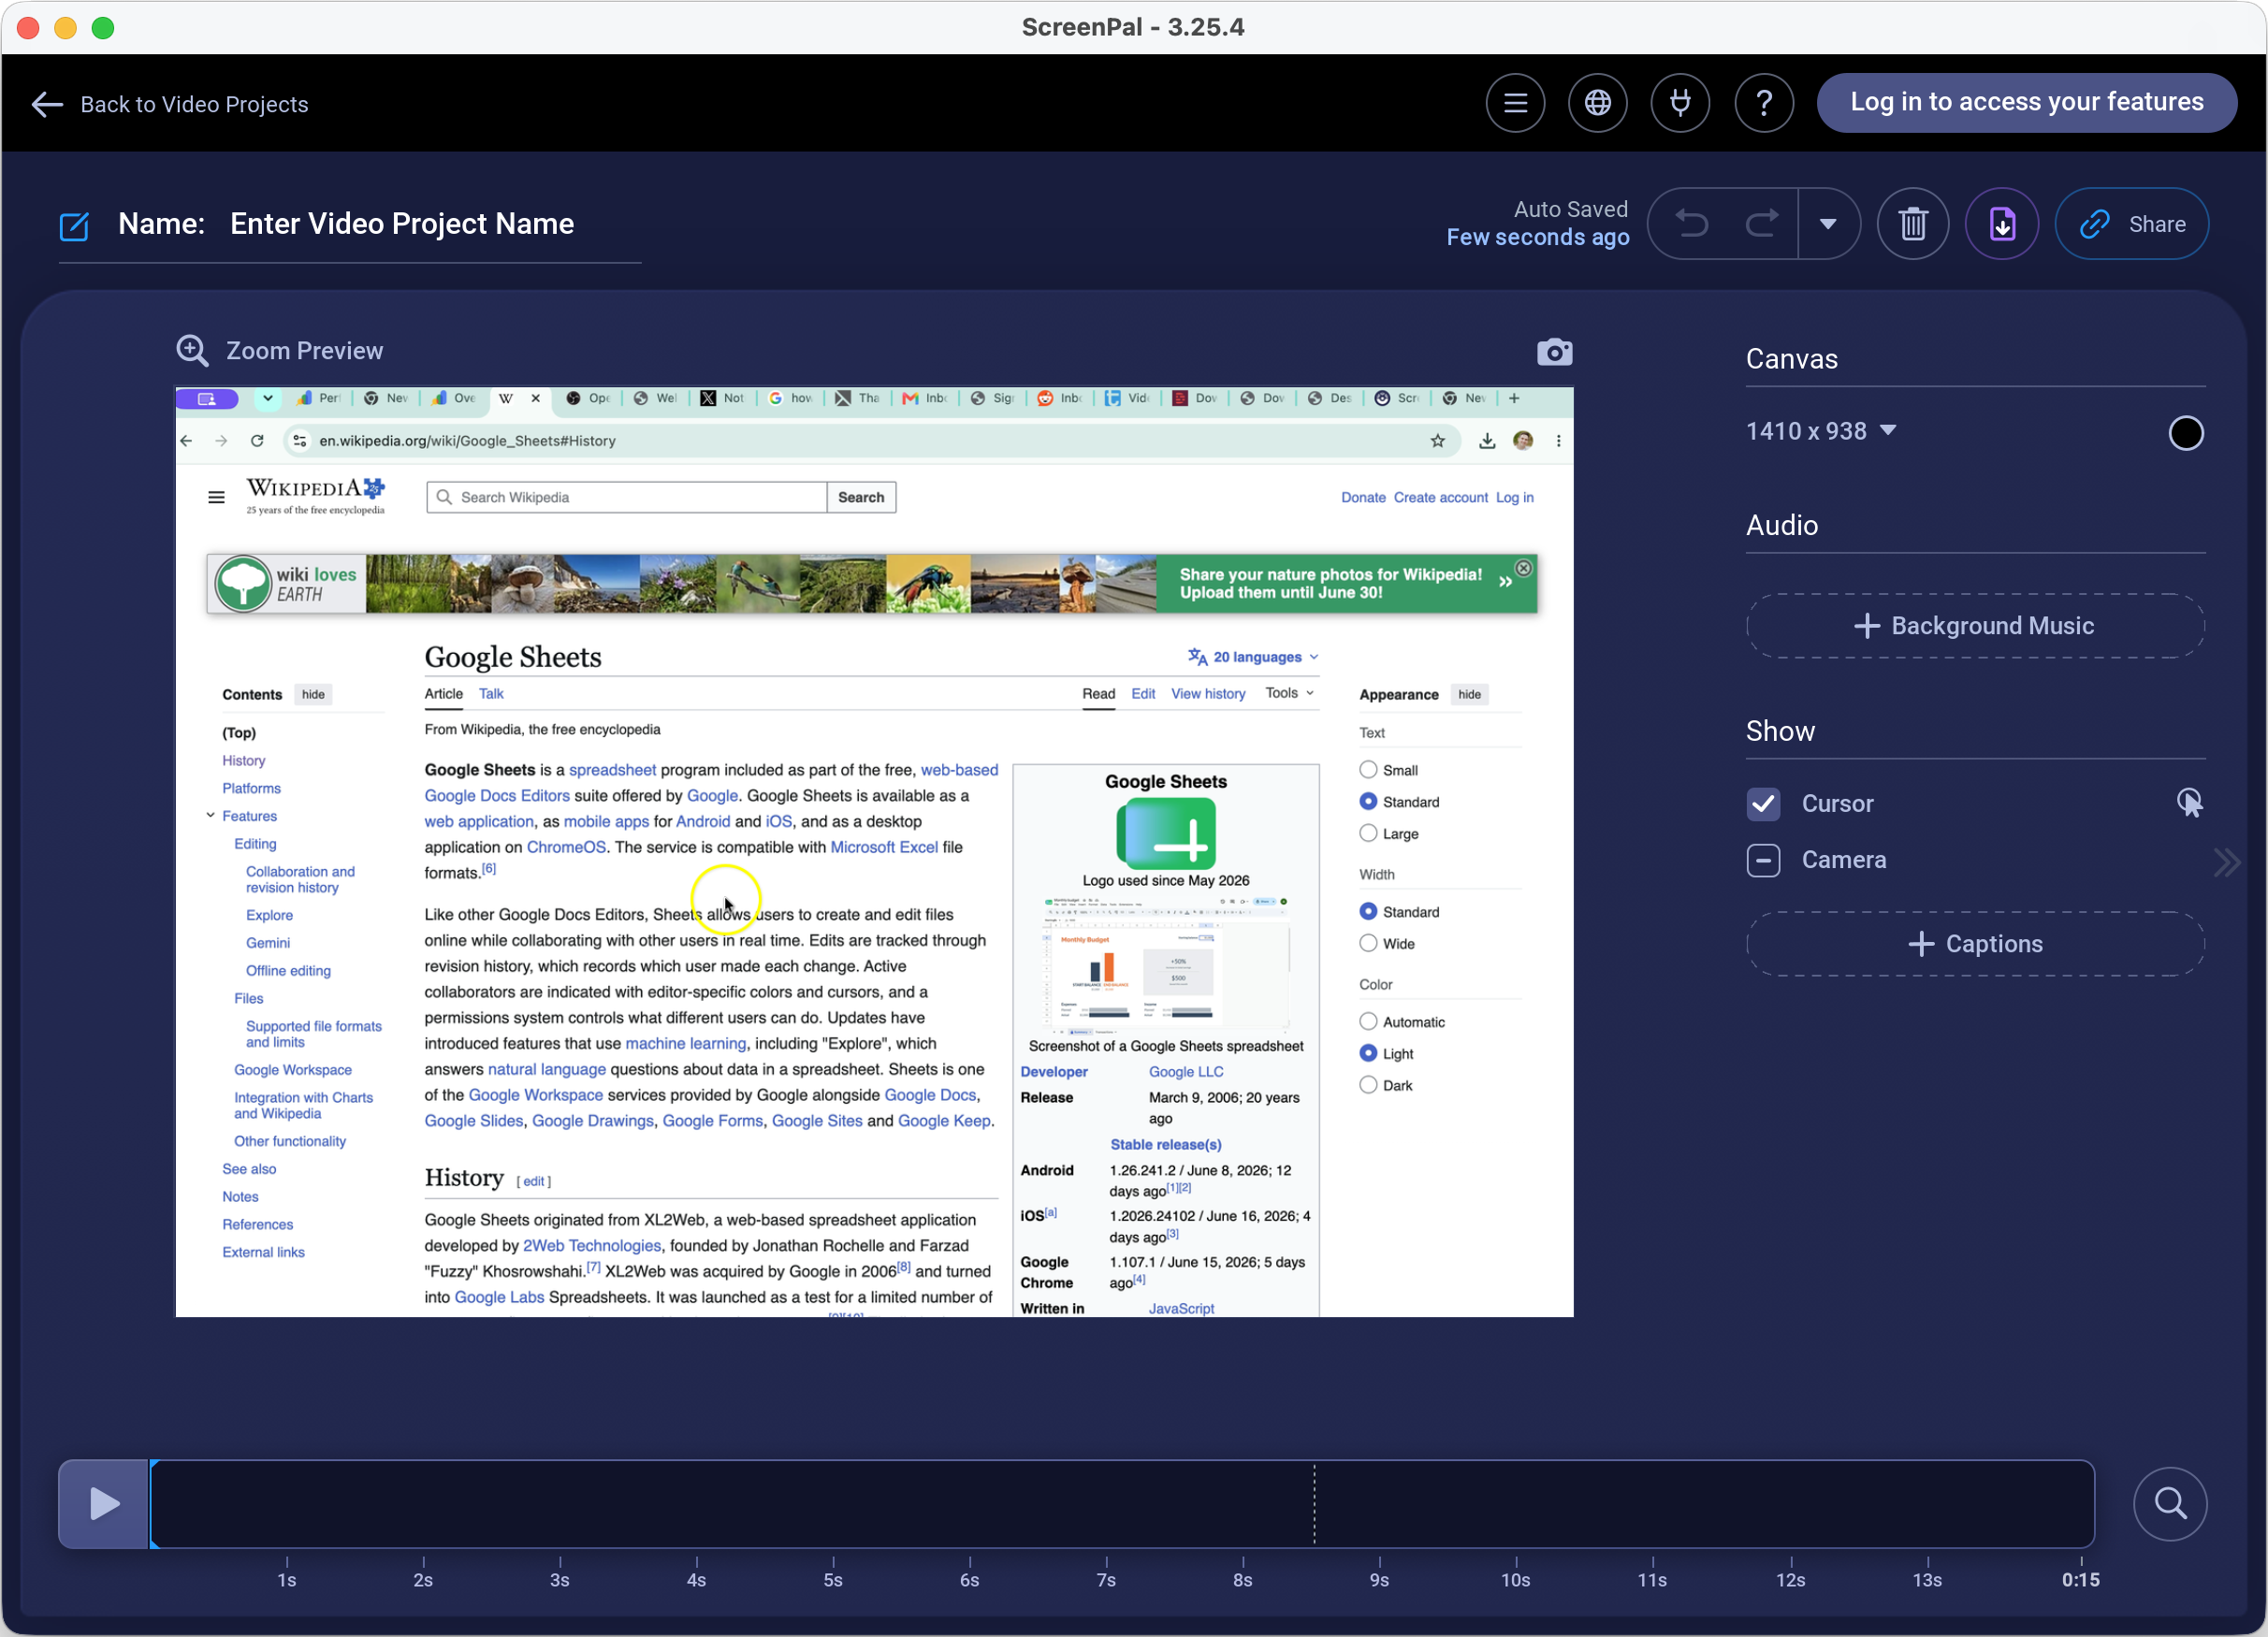Image resolution: width=2268 pixels, height=1637 pixels.
Task: Add Captions
Action: [1975, 944]
